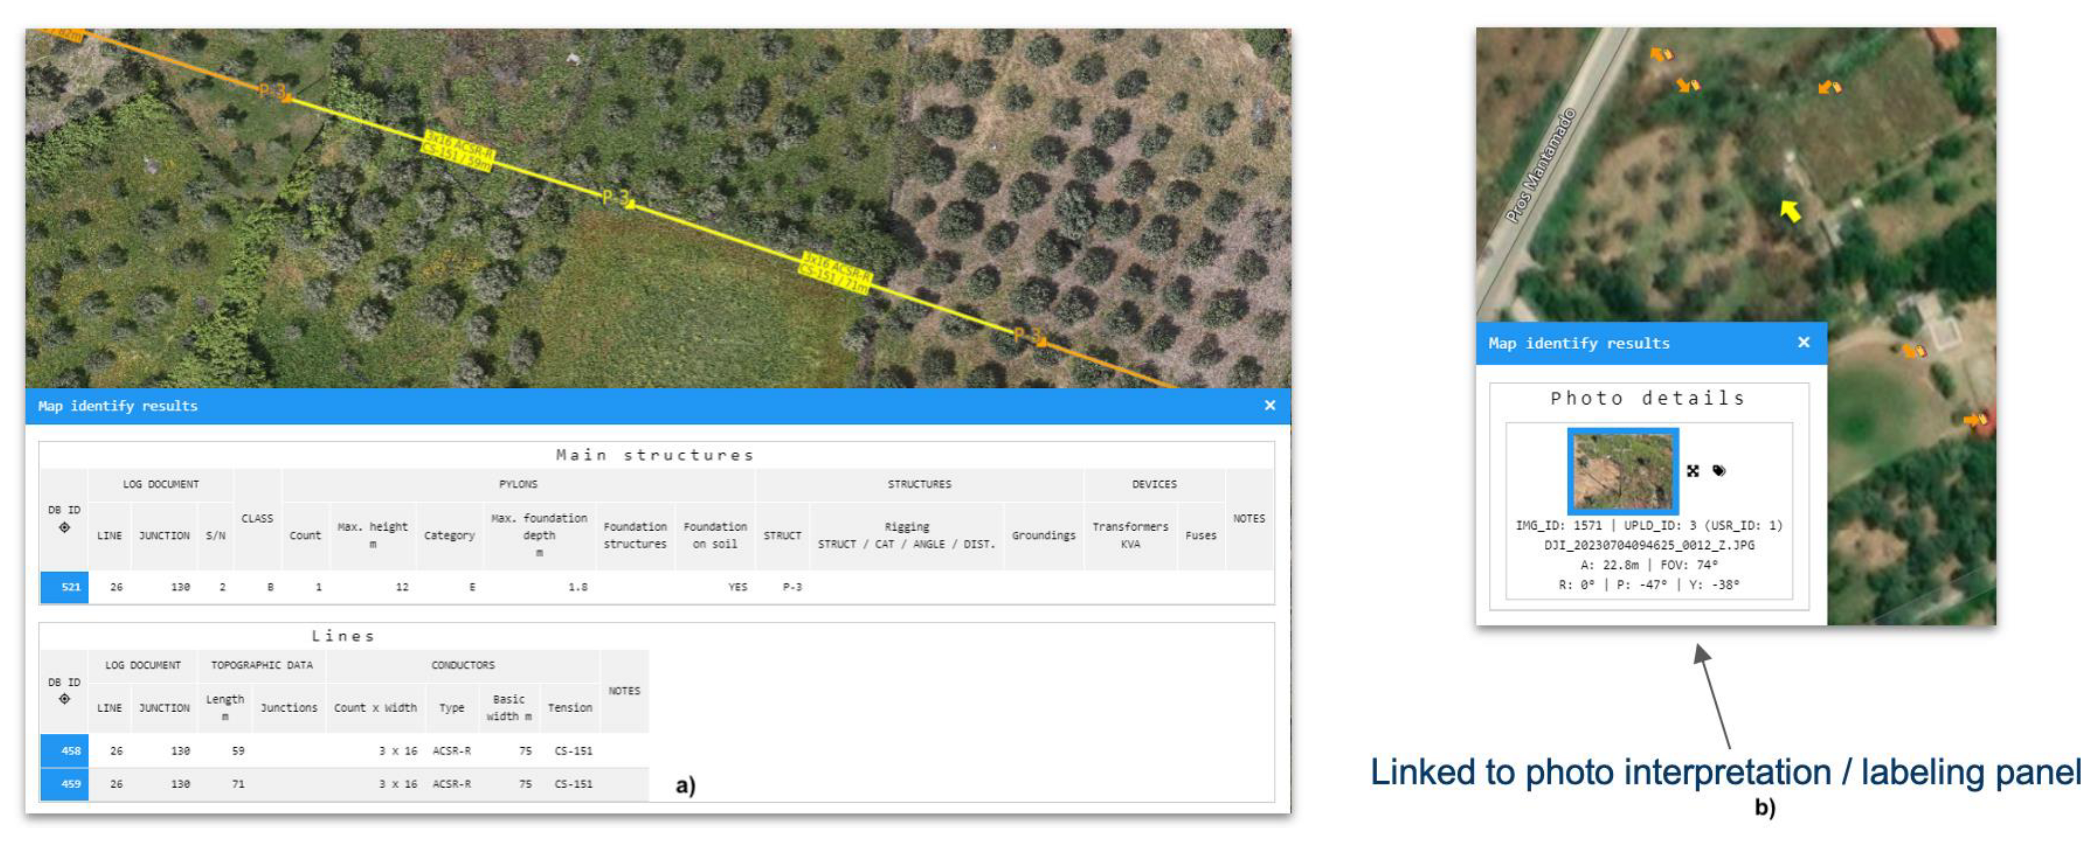Click the tag icon next to the photo thumbnail

(x=1719, y=471)
